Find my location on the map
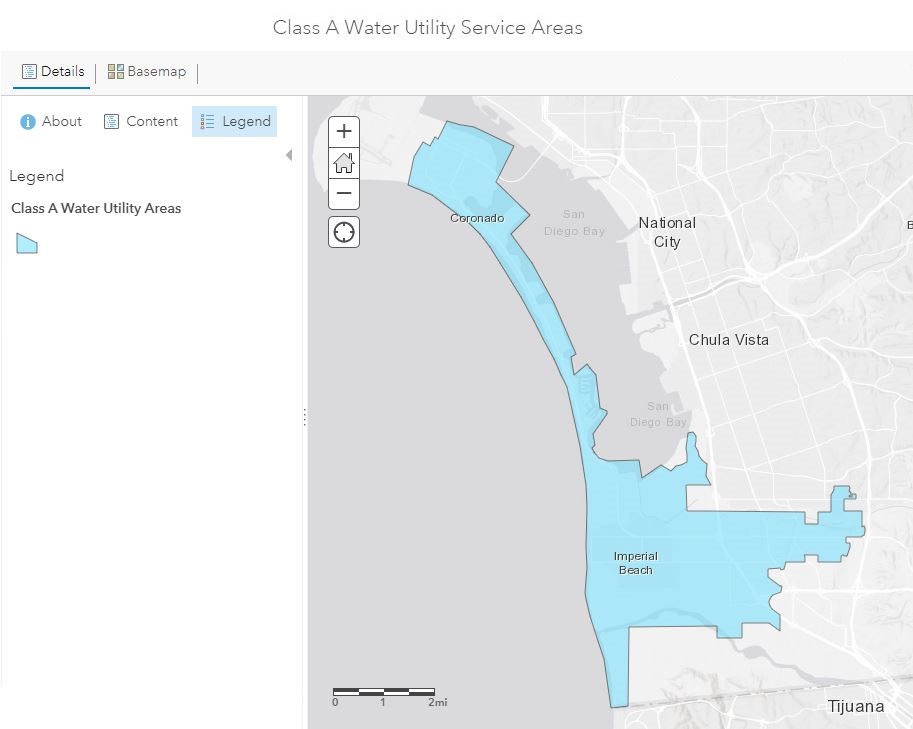The image size is (913, 729). pyautogui.click(x=344, y=232)
